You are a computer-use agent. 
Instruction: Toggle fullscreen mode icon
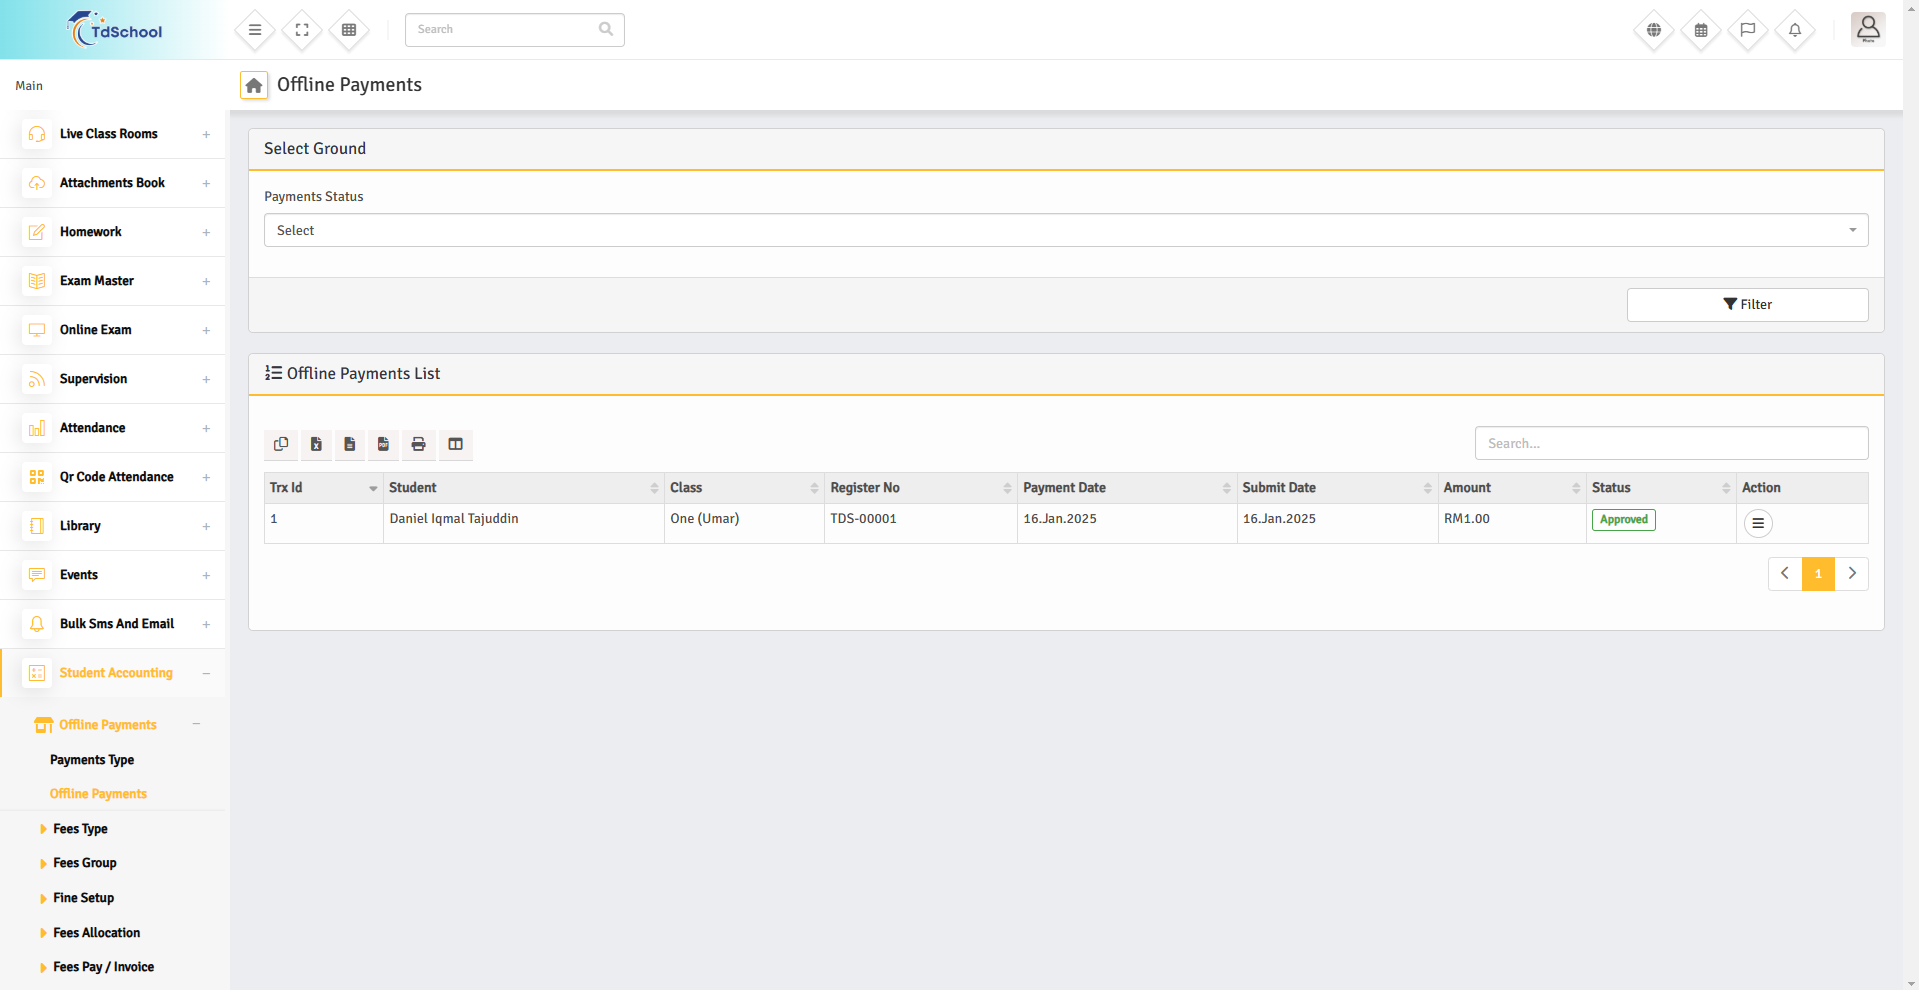click(302, 30)
